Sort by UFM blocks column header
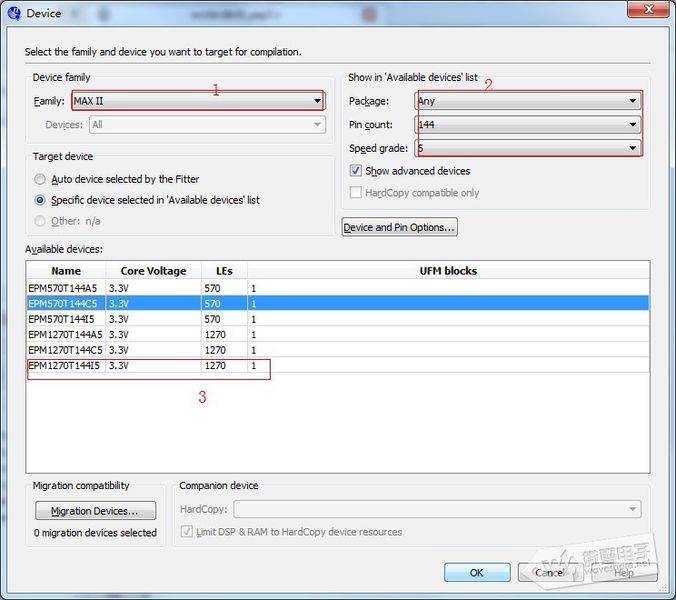 [448, 271]
